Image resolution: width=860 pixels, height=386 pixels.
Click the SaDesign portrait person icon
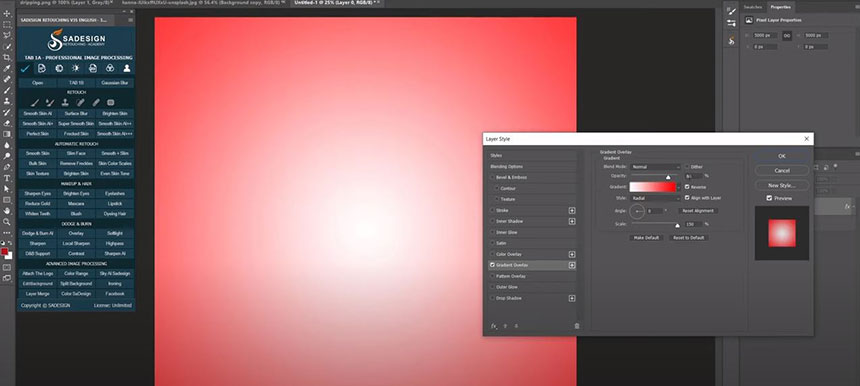coord(127,69)
